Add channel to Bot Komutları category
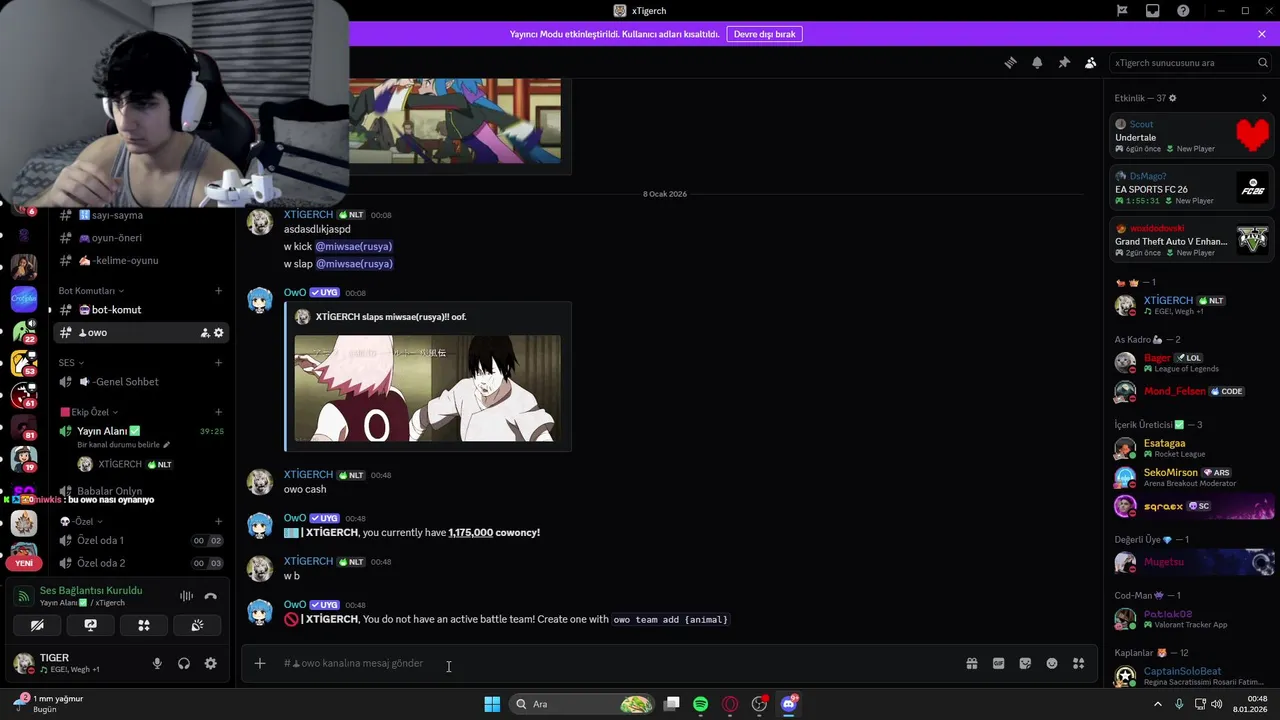 pyautogui.click(x=219, y=291)
